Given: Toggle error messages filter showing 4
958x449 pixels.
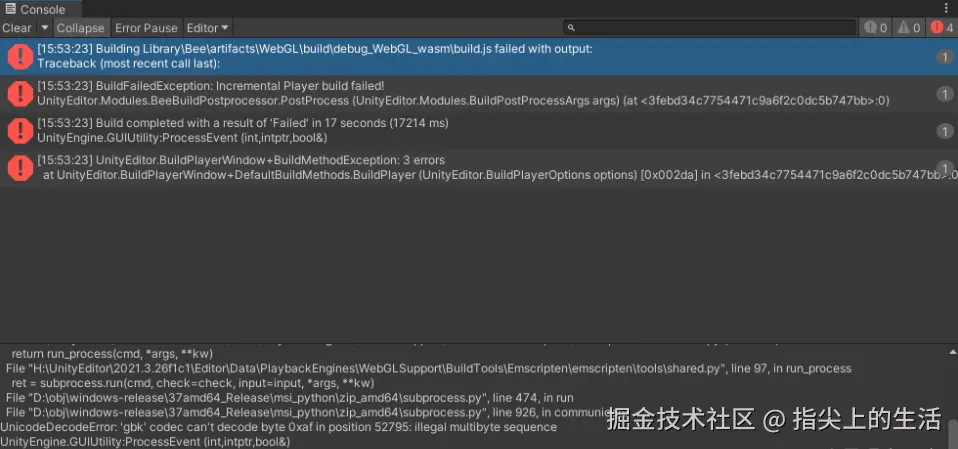Looking at the screenshot, I should click(x=942, y=28).
